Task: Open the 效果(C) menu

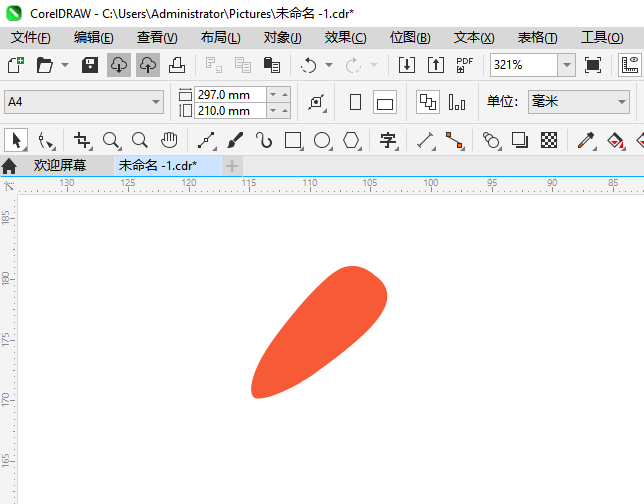Action: pos(345,38)
